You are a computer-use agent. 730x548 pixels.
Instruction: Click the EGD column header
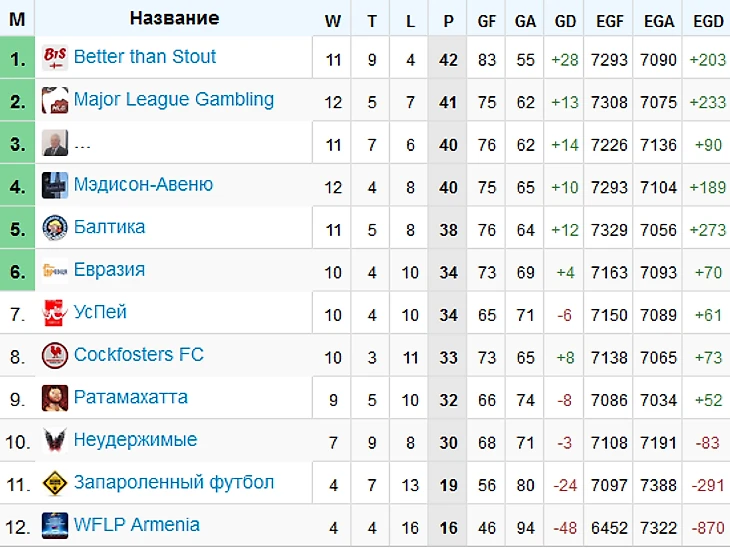(x=708, y=21)
